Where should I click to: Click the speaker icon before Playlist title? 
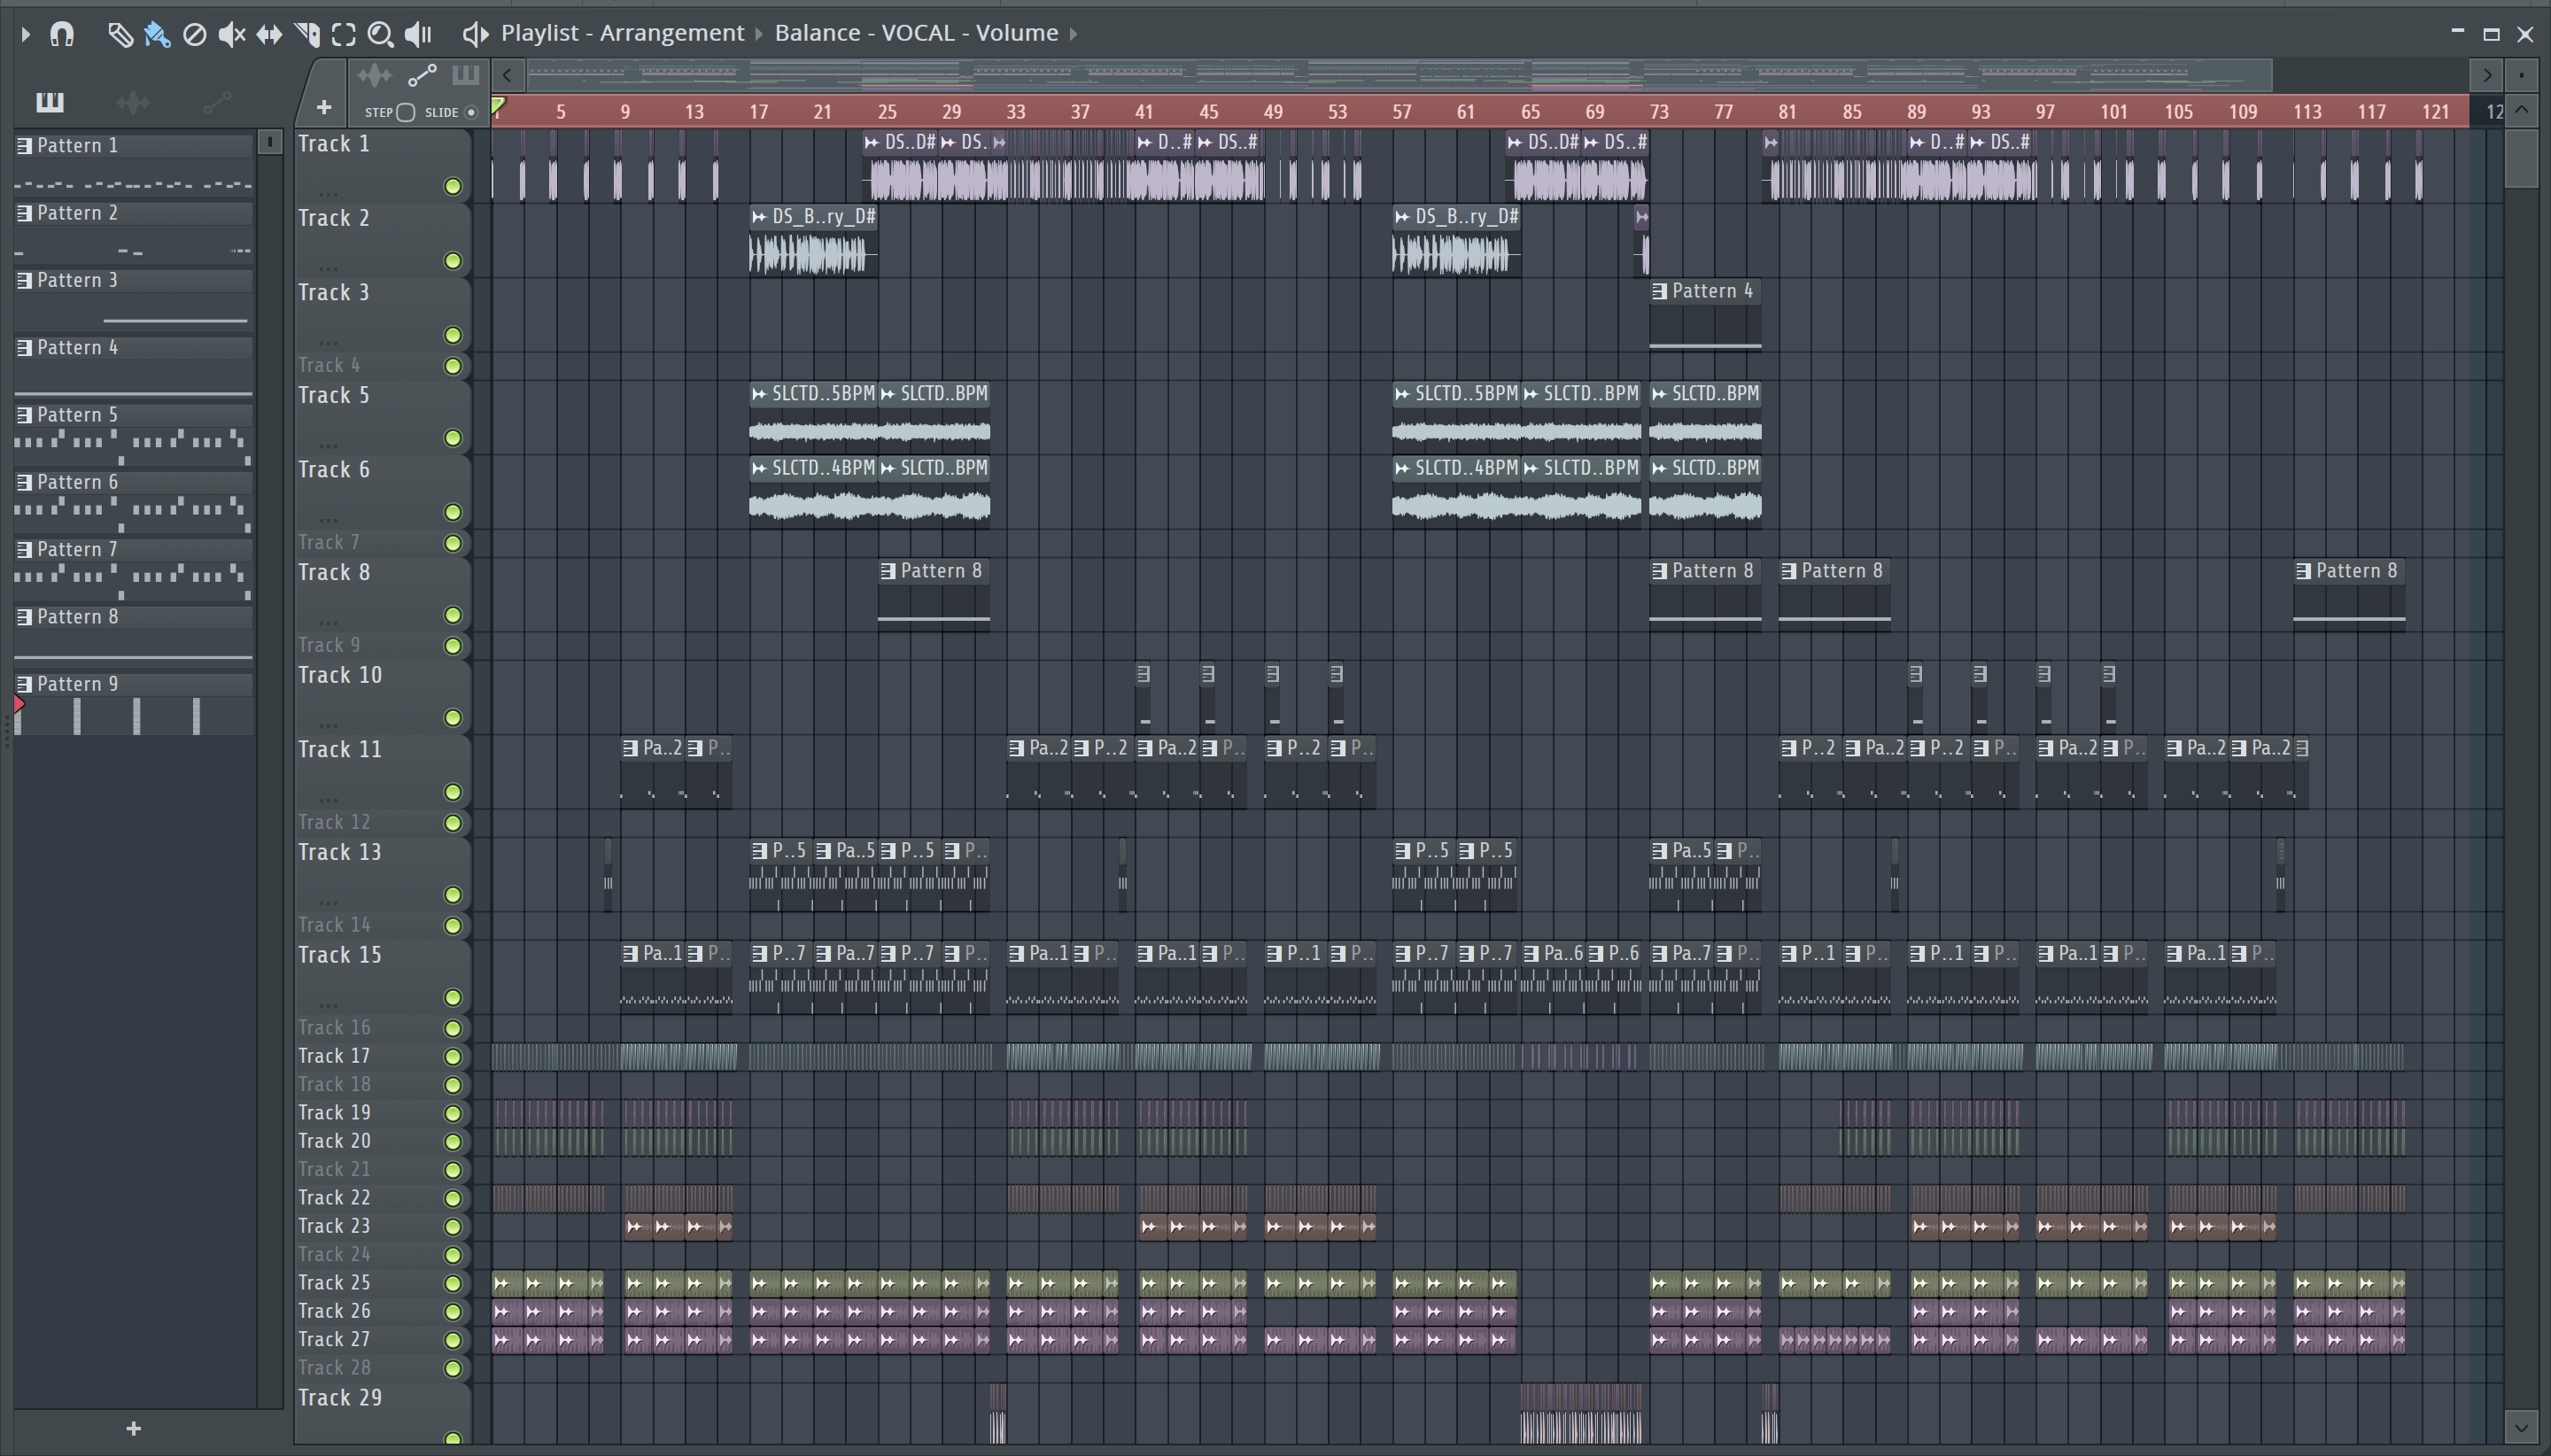coord(475,35)
